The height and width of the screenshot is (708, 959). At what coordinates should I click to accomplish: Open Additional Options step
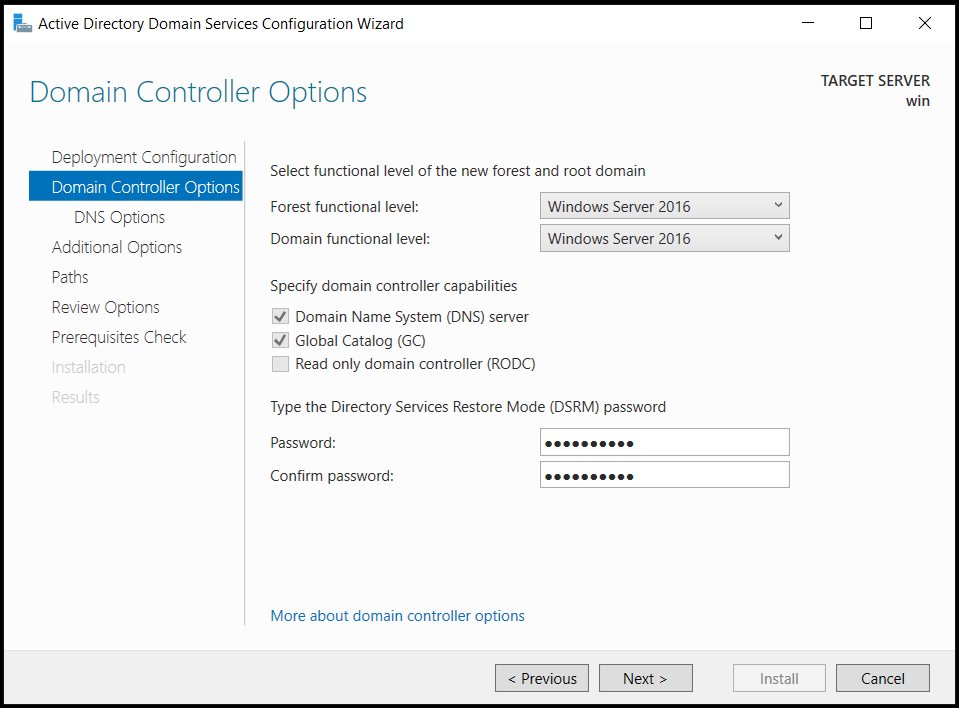click(x=117, y=247)
